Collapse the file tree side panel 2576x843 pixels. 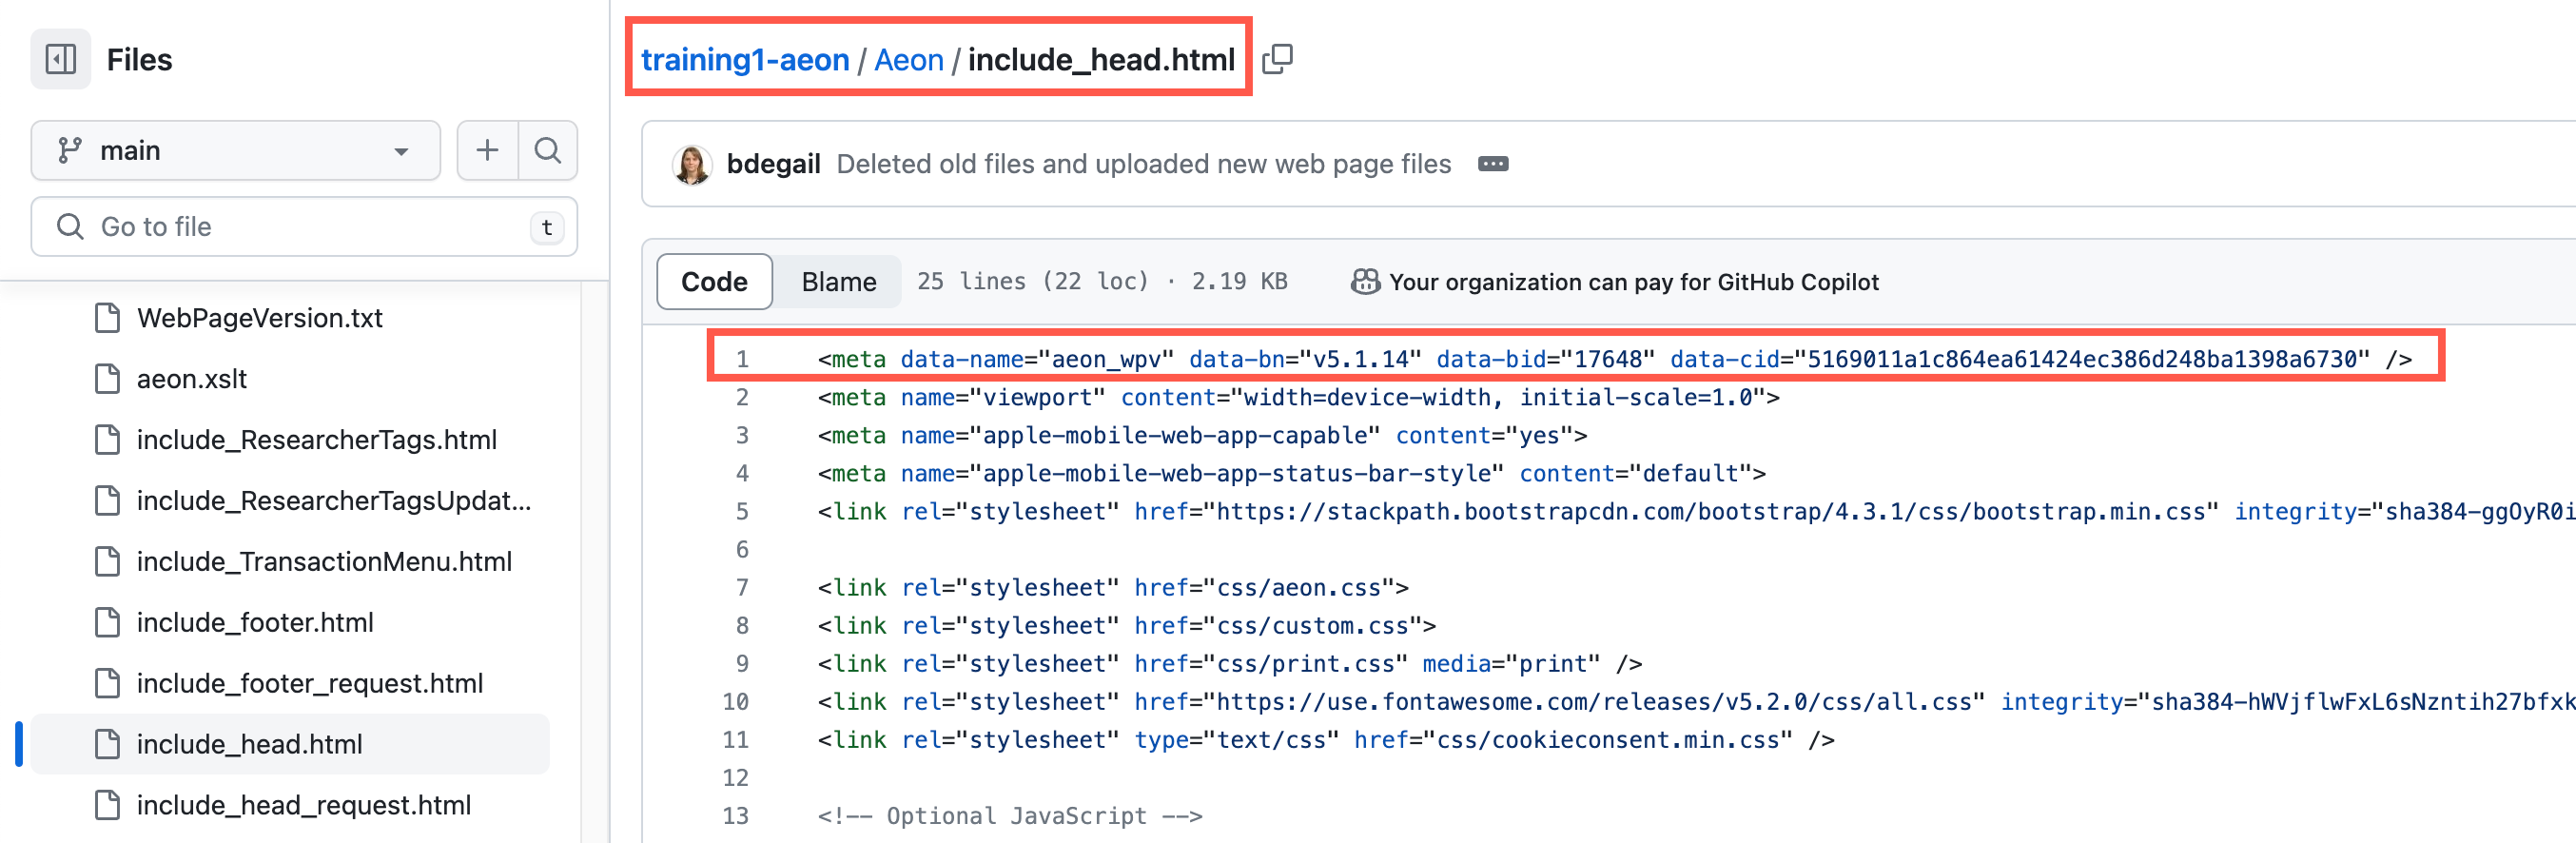pos(61,60)
